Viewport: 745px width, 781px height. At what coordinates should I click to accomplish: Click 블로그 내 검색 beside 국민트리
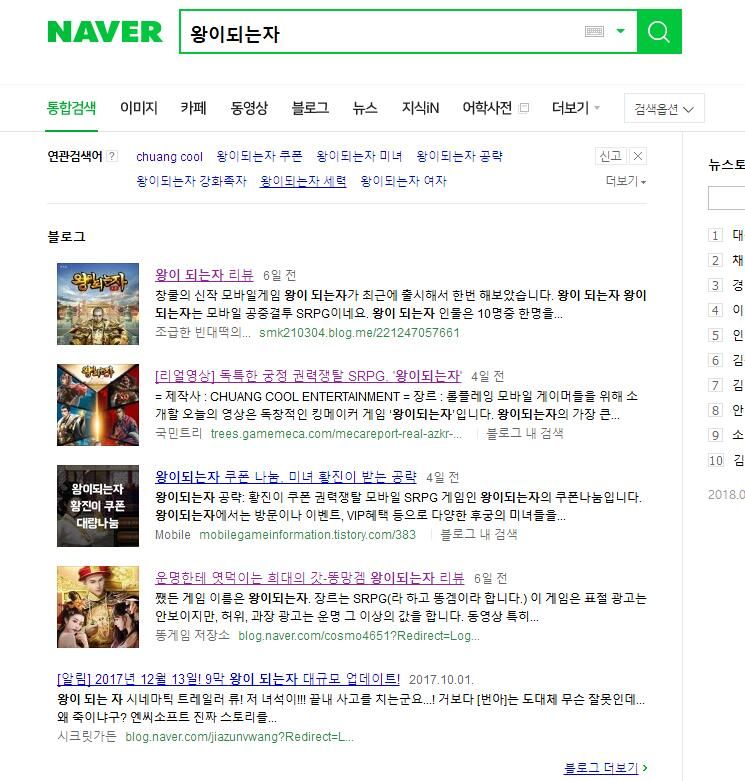[x=524, y=433]
